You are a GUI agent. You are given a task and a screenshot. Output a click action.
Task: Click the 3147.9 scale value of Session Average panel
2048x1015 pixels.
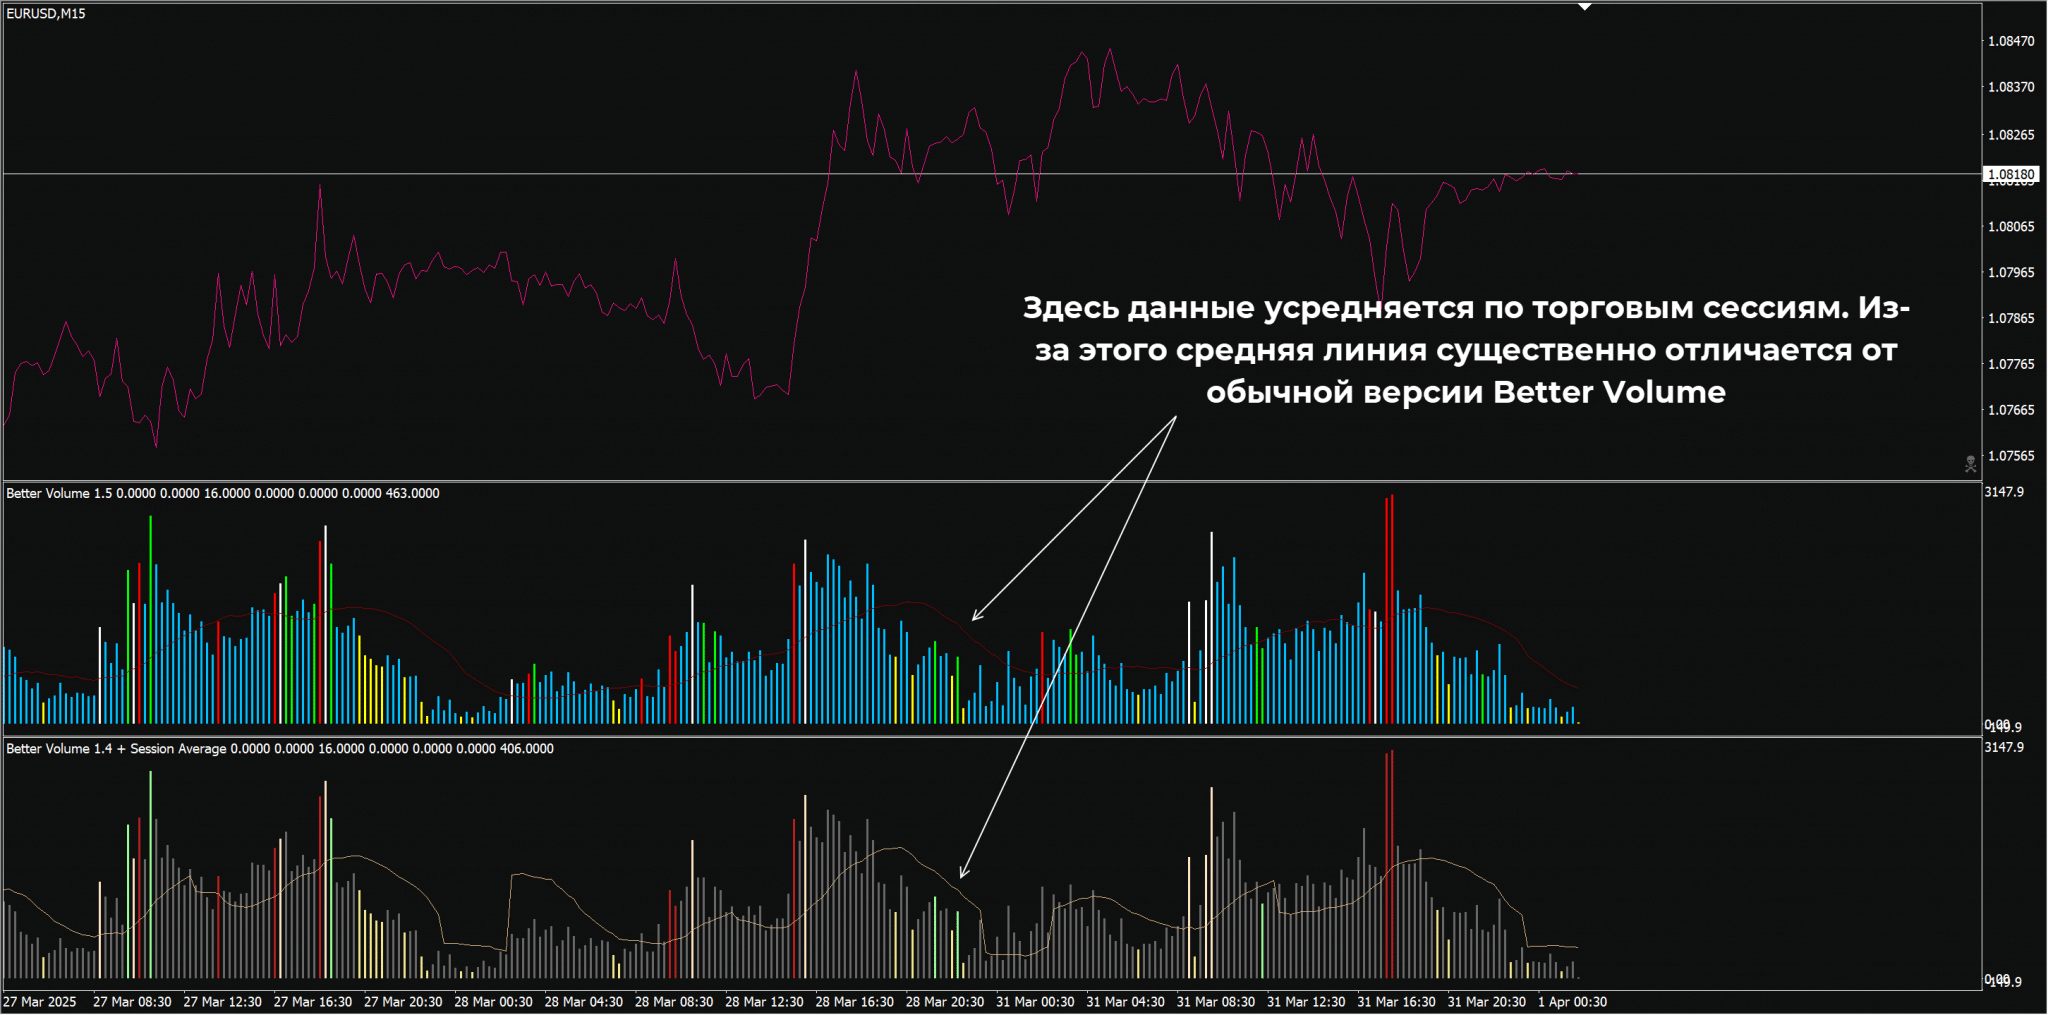(x=2004, y=748)
